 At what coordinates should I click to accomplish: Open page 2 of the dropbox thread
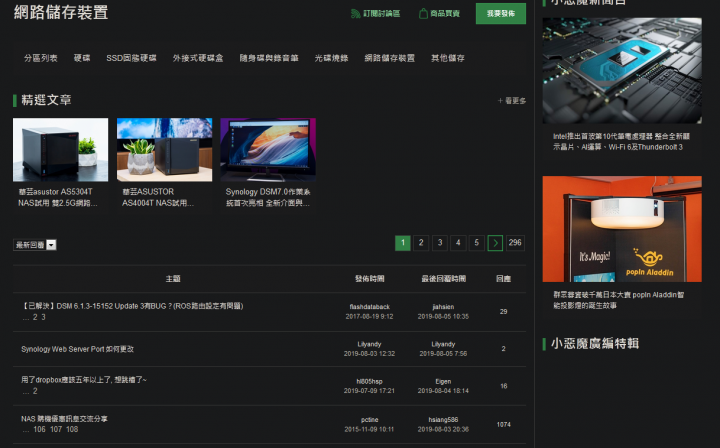pos(35,391)
